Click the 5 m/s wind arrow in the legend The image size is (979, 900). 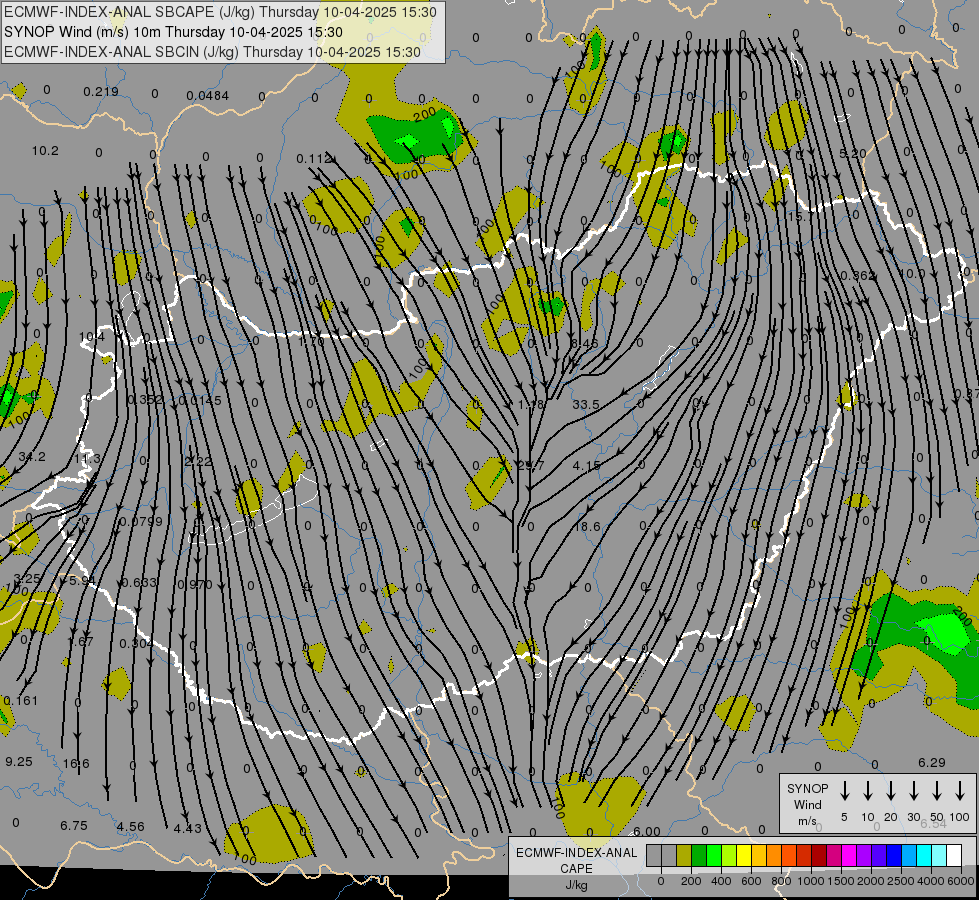[x=844, y=791]
